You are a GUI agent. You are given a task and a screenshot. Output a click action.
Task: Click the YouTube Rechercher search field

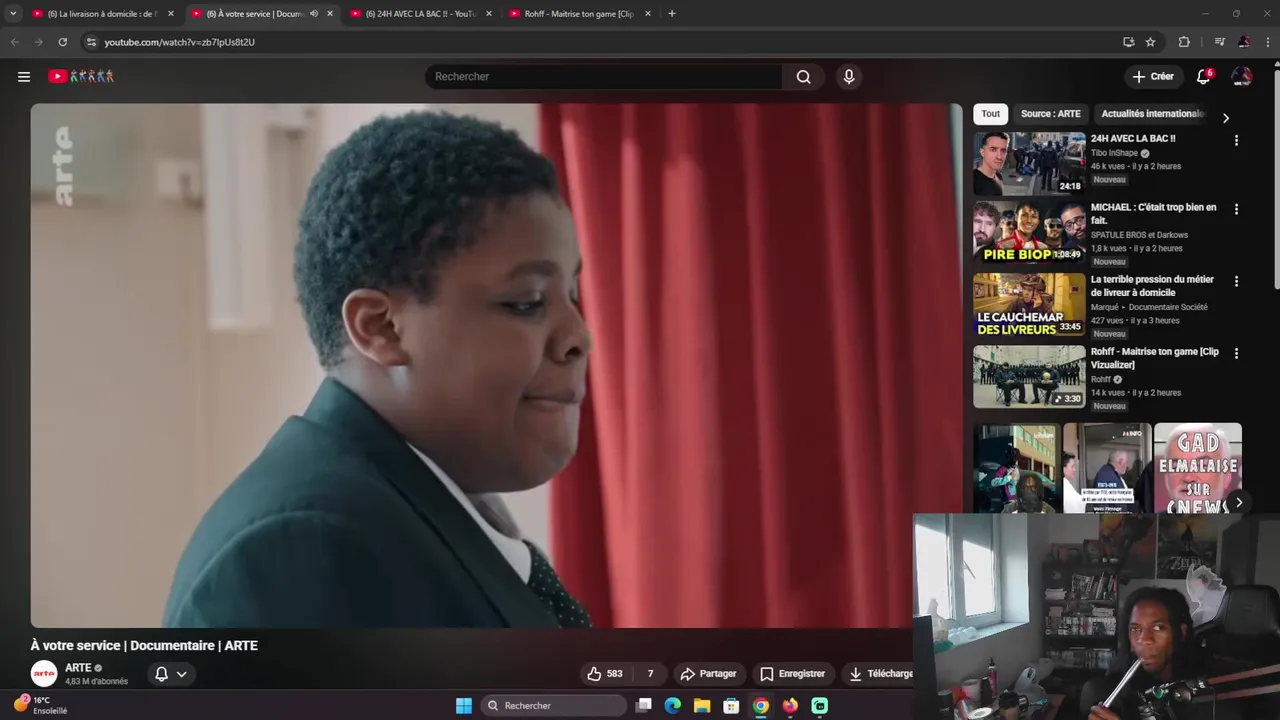[604, 77]
